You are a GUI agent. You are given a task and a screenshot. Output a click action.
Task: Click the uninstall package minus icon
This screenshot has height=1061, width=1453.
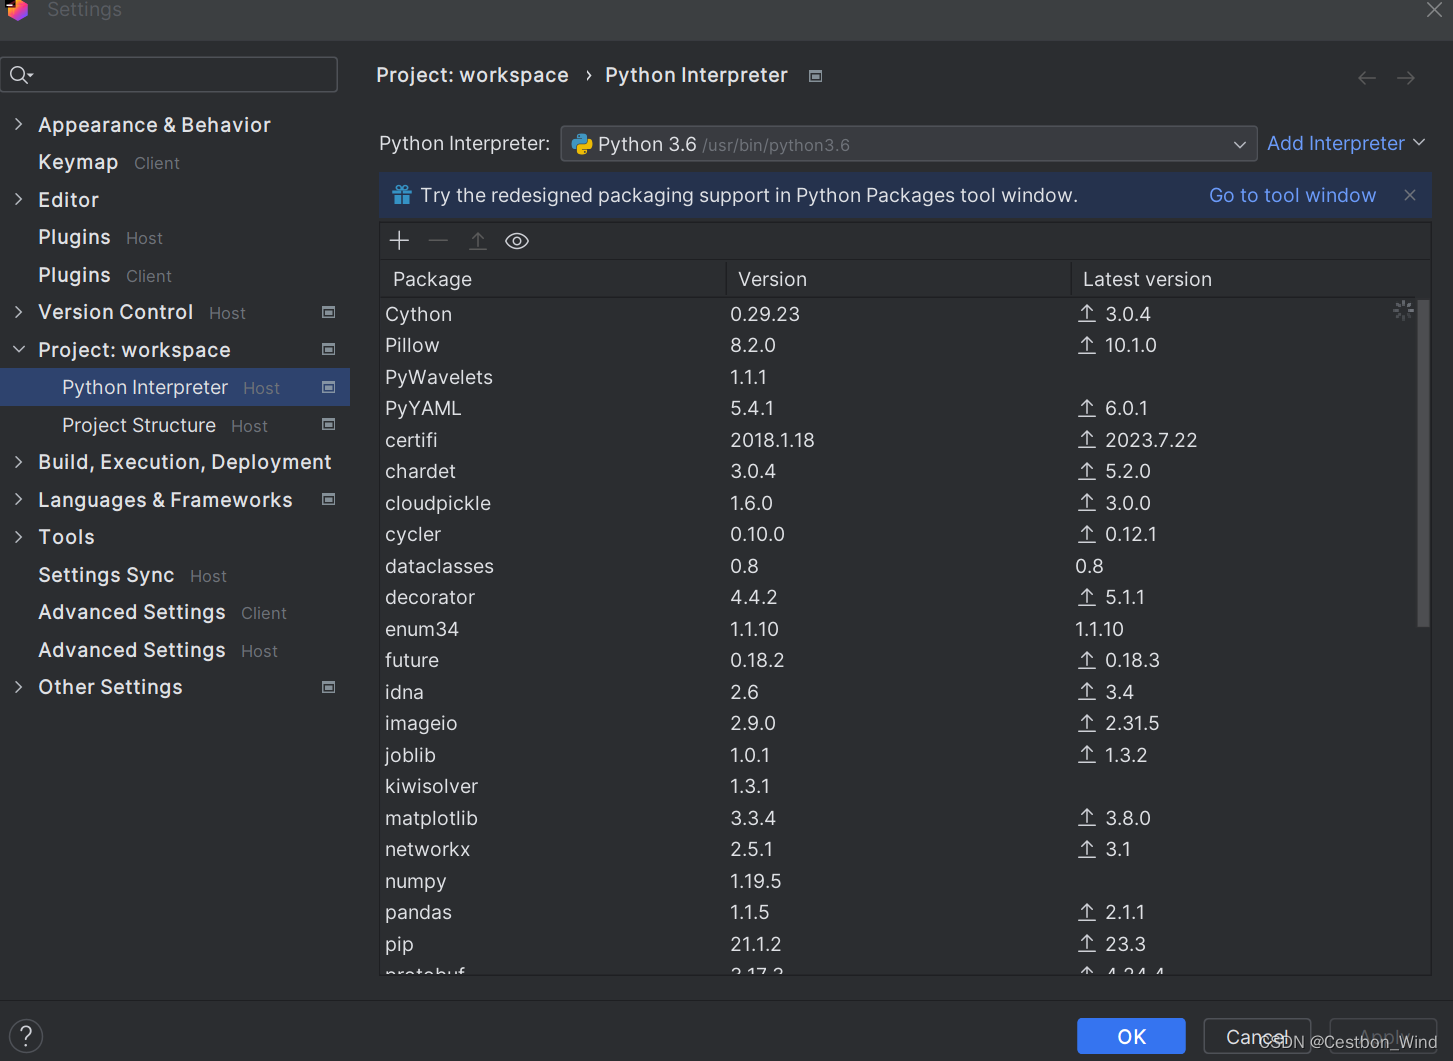pyautogui.click(x=438, y=241)
